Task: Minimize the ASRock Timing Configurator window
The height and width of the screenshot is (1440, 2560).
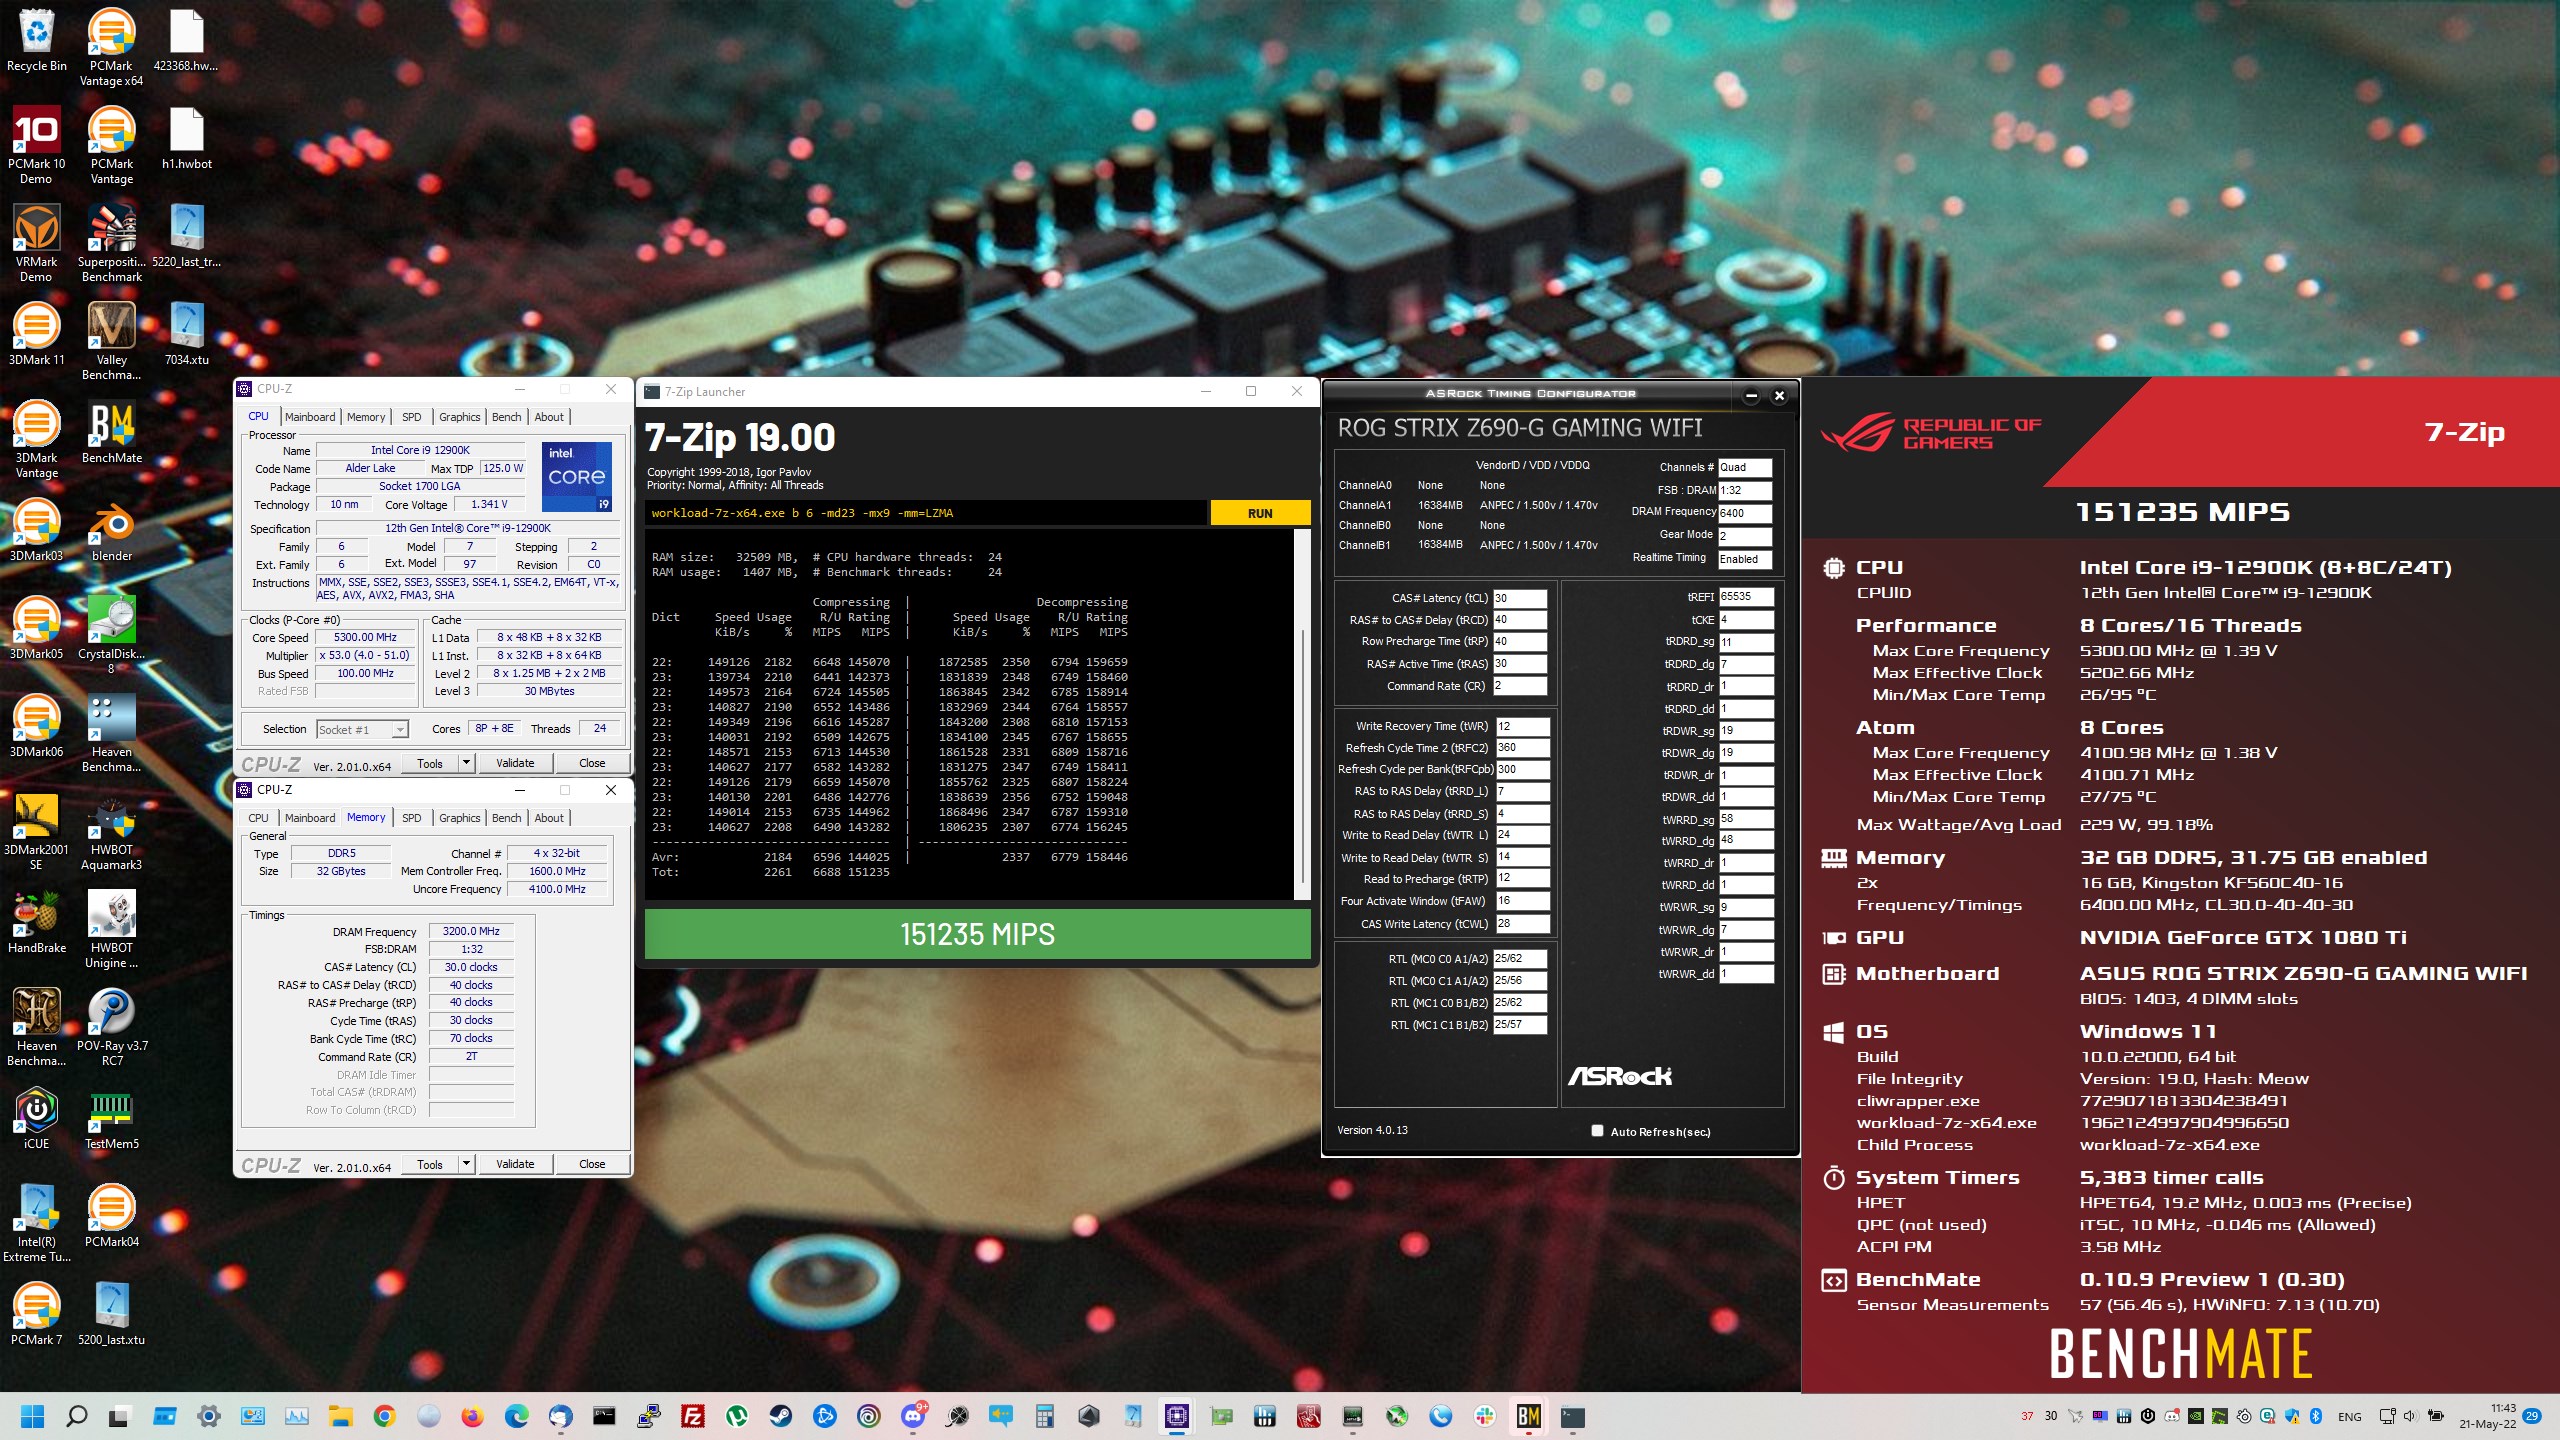Action: pyautogui.click(x=1751, y=395)
